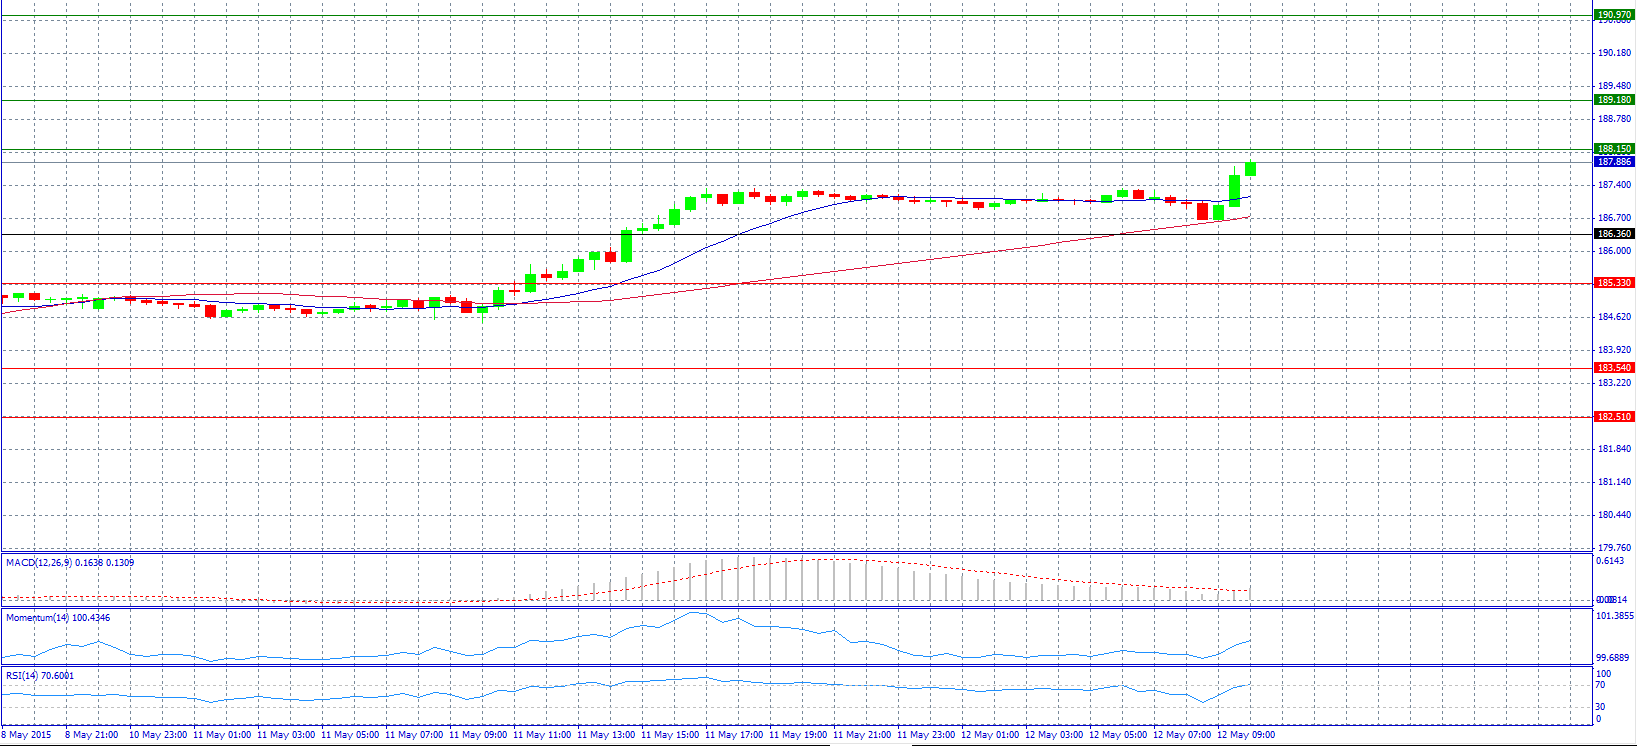Click the price axis value 184.620

[1615, 317]
